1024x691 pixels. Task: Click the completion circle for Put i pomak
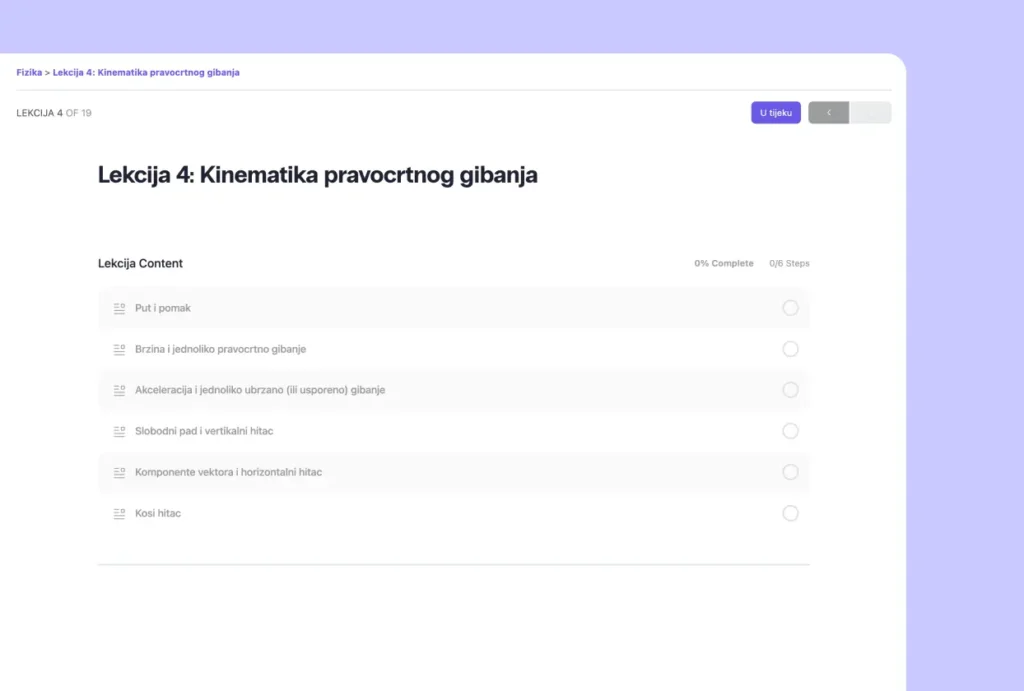tap(790, 308)
